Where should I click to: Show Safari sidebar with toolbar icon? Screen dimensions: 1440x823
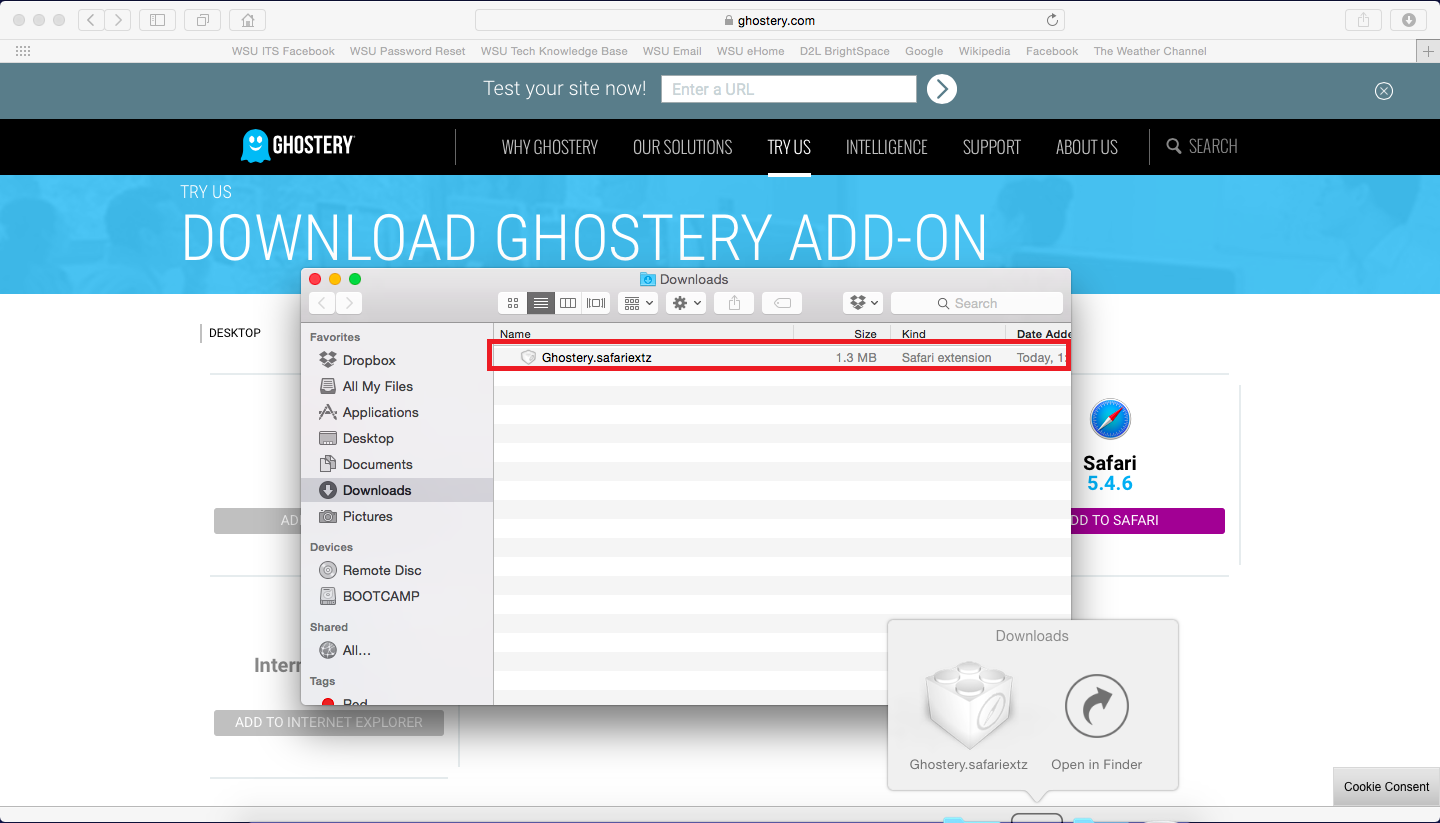(x=157, y=20)
